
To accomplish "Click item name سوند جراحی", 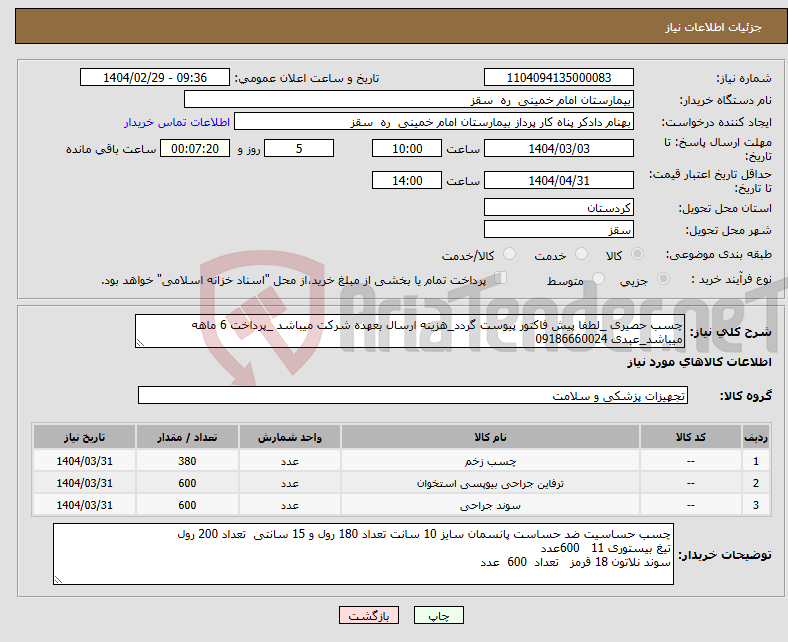I will pyautogui.click(x=490, y=505).
